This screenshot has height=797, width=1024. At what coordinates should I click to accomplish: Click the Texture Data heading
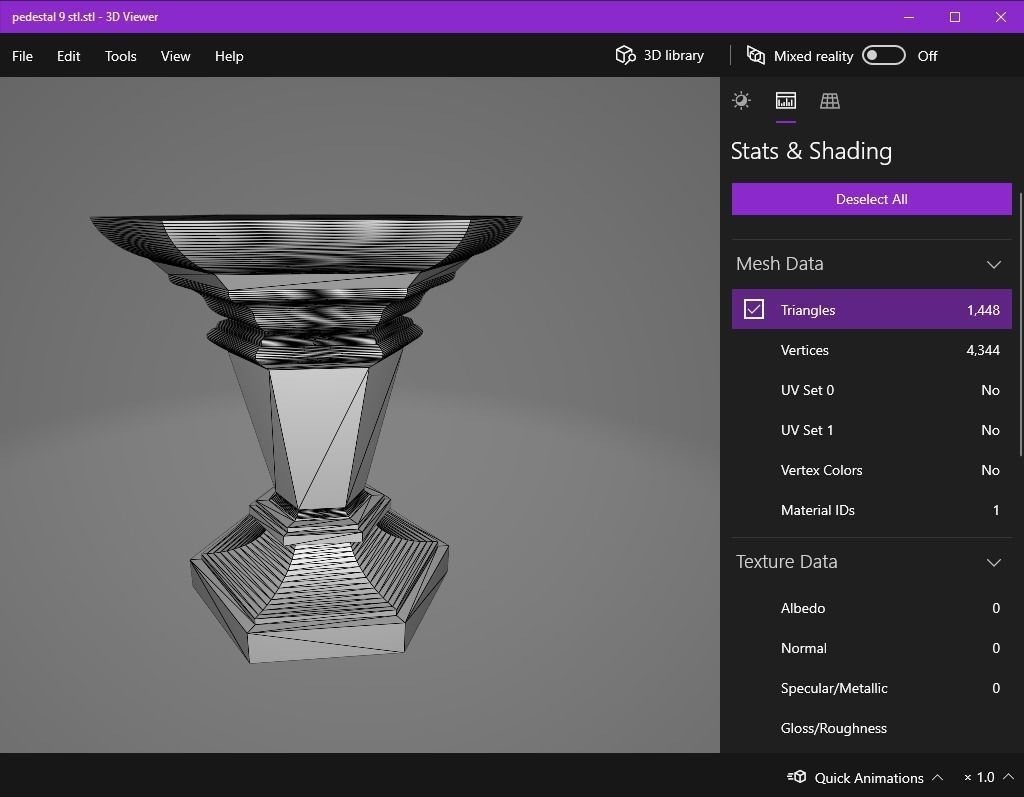click(x=786, y=562)
